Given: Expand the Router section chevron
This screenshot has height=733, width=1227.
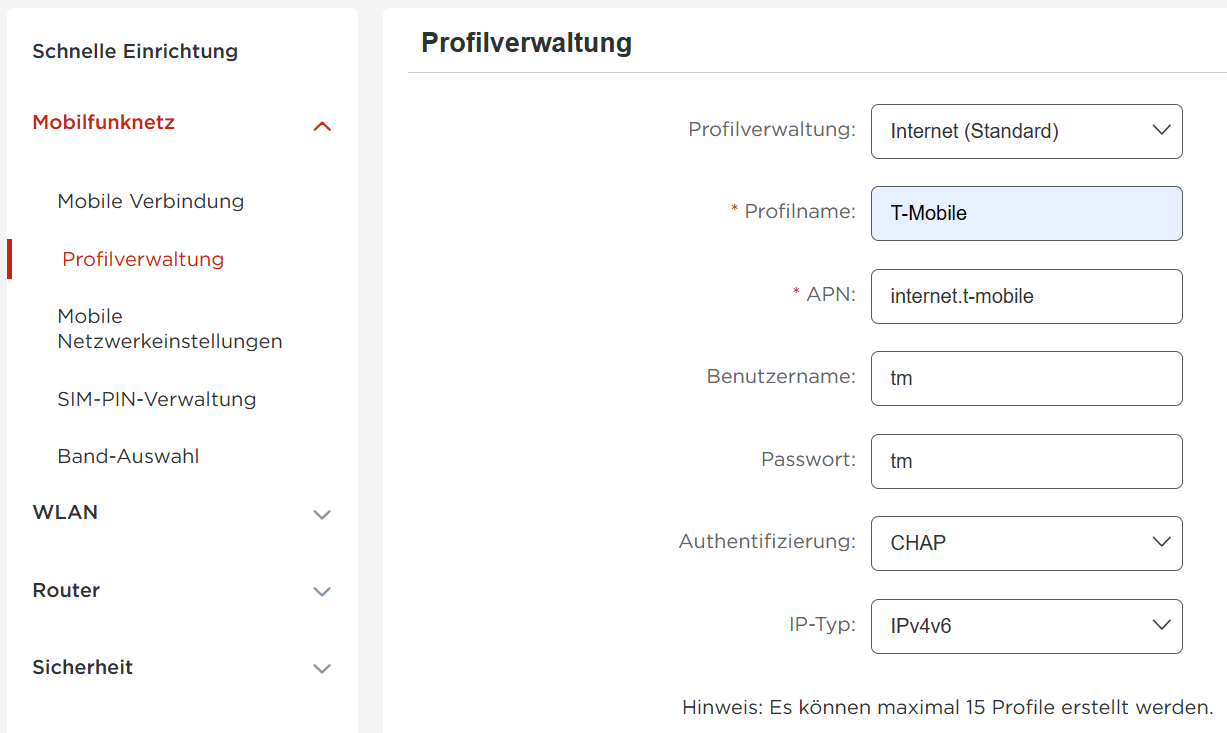Looking at the screenshot, I should coord(322,592).
